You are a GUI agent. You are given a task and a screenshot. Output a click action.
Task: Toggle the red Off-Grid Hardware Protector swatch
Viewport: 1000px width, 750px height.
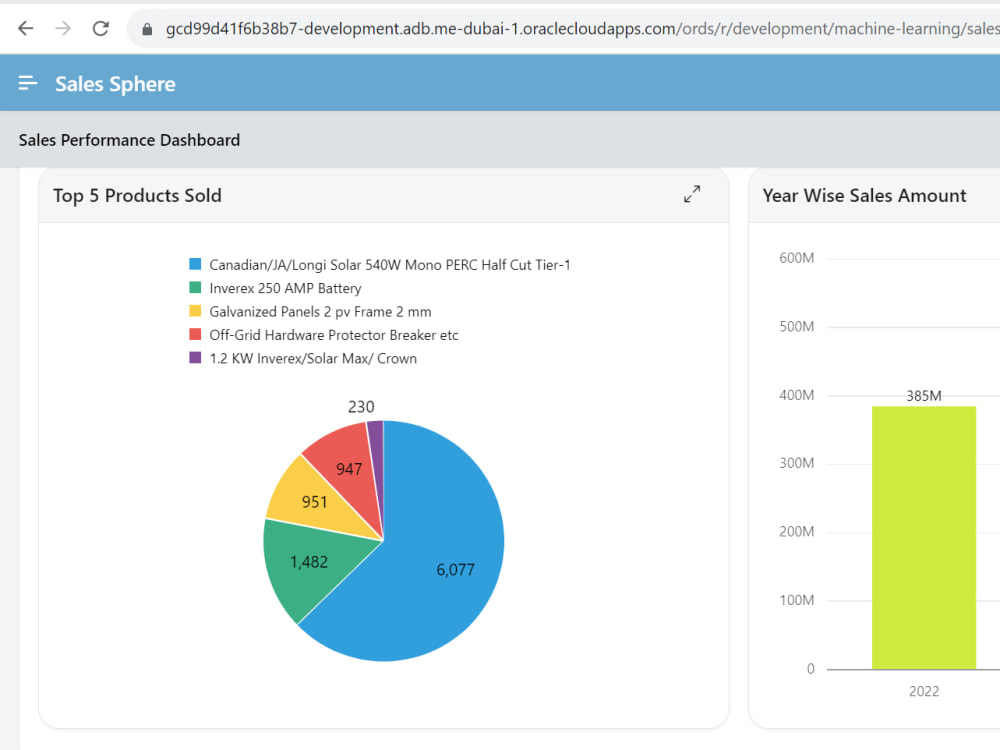coord(195,334)
